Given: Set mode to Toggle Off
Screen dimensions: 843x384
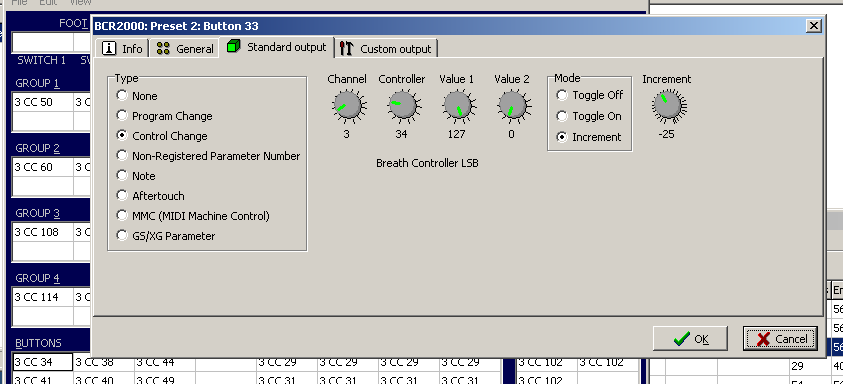Looking at the screenshot, I should tap(590, 95).
